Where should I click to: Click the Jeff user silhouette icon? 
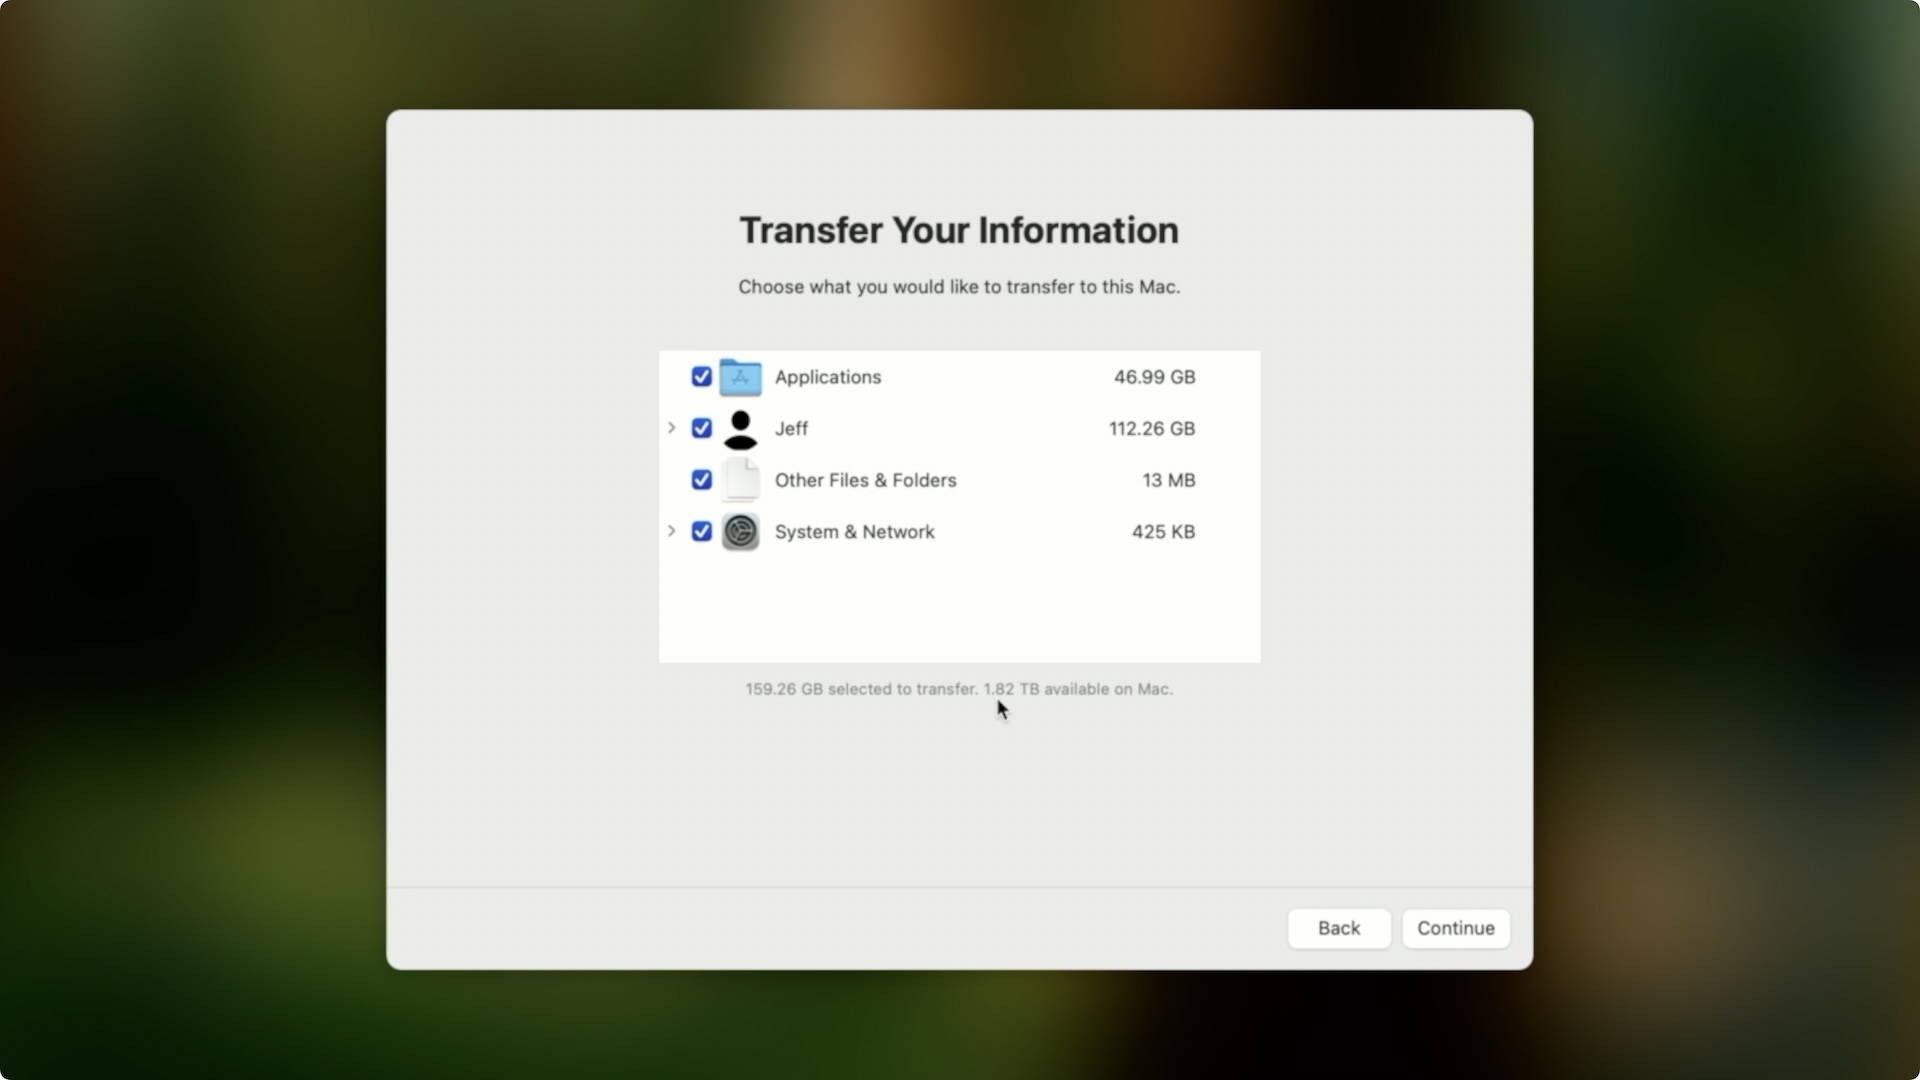tap(740, 429)
